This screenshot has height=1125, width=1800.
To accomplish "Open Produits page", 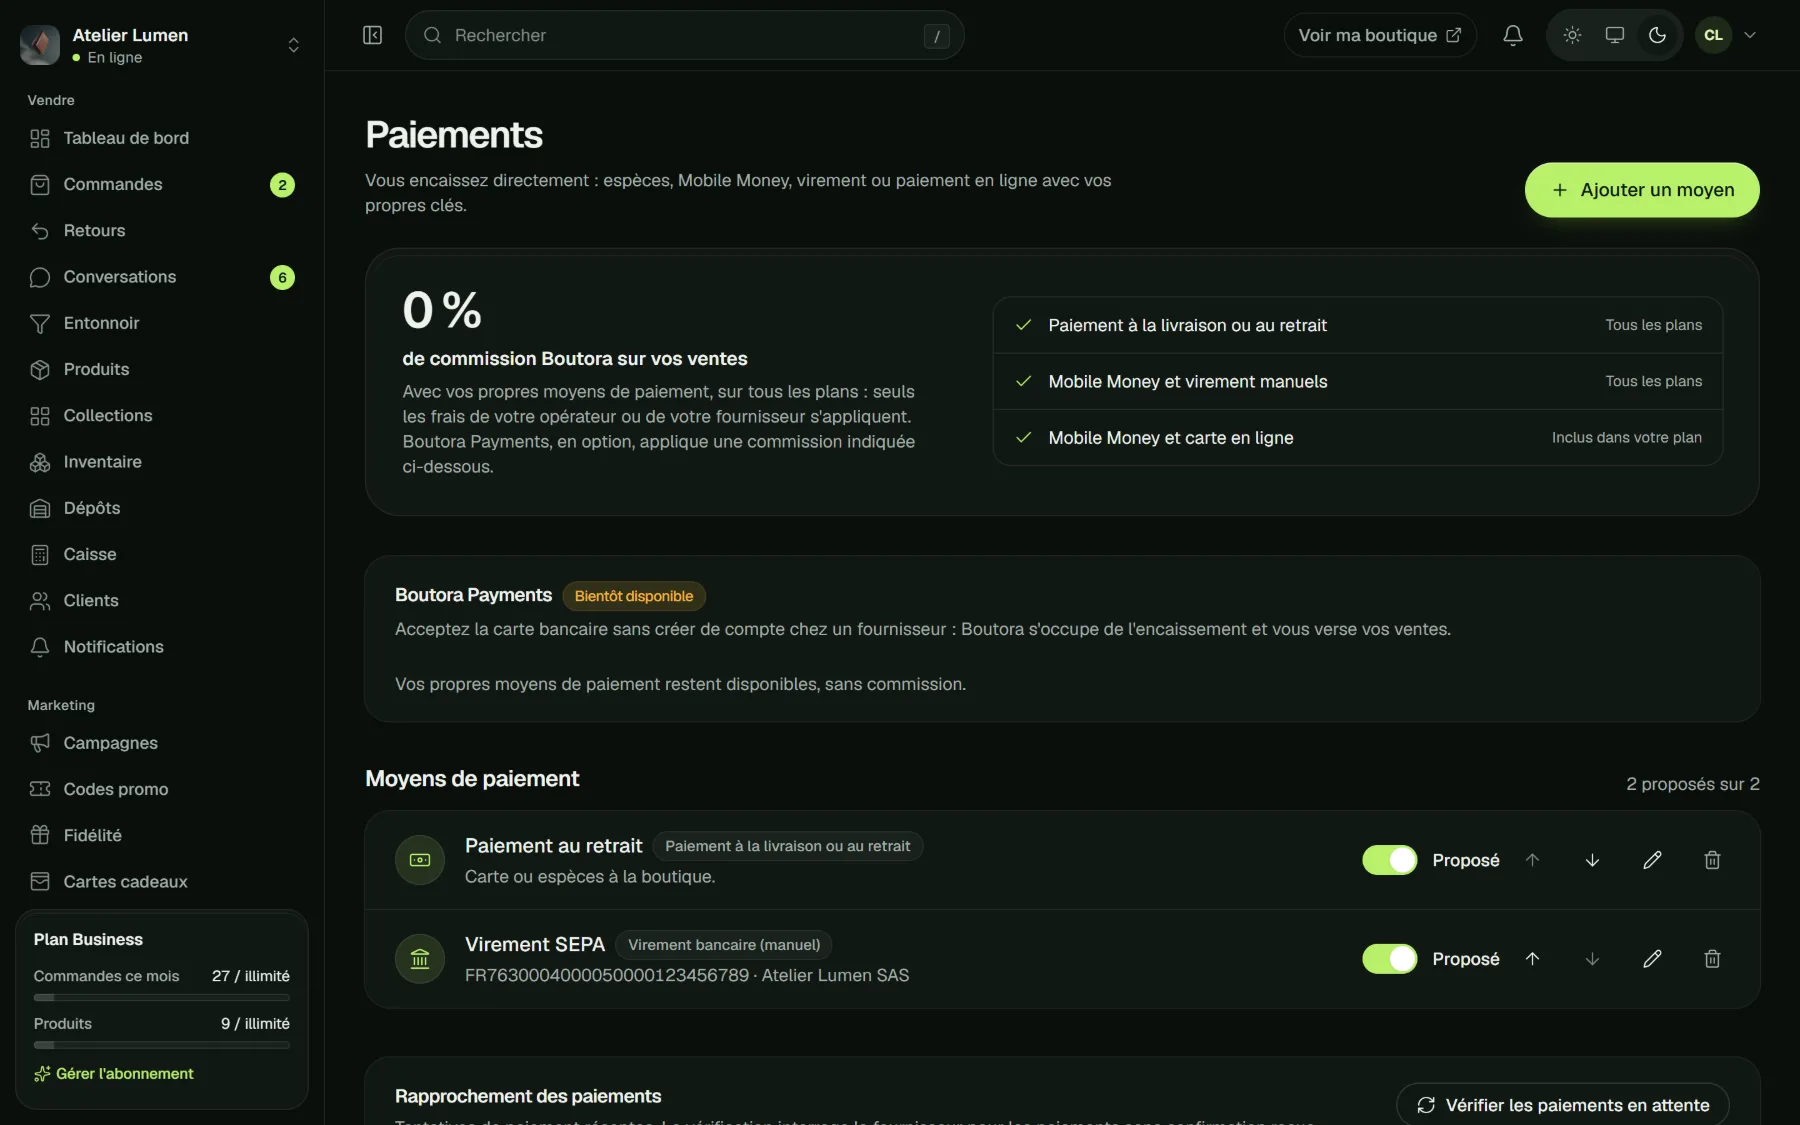I will [x=161, y=369].
